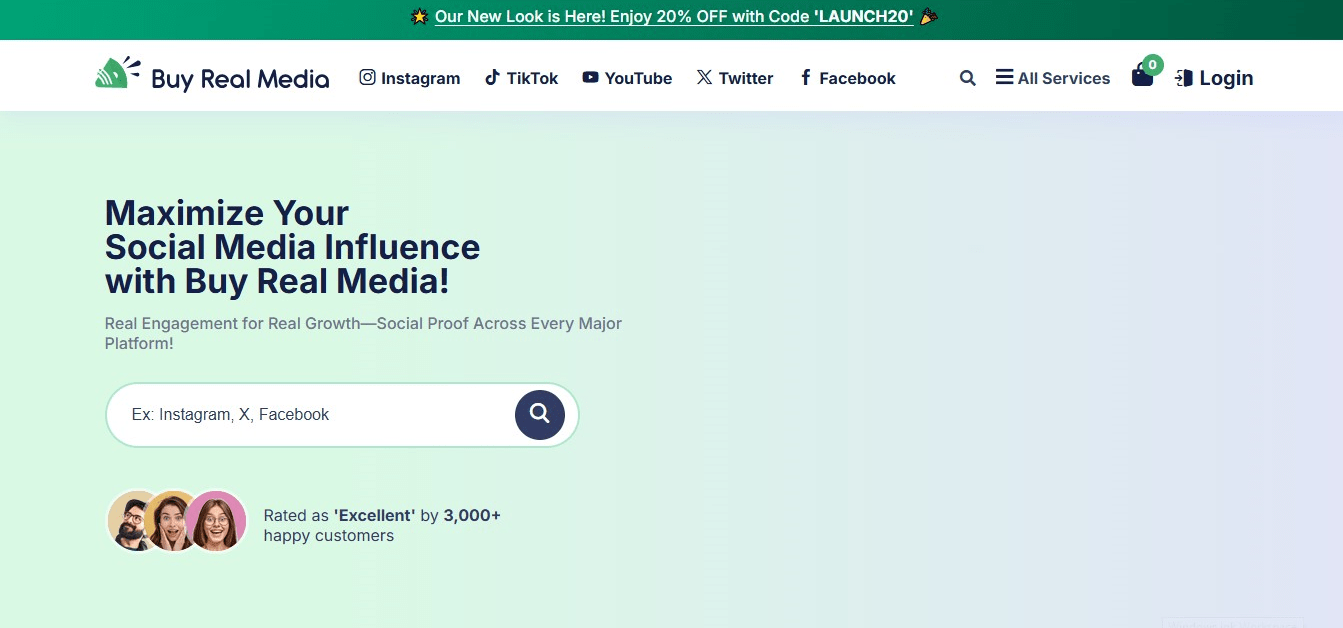This screenshot has height=628, width=1343.
Task: Click the YouTube play icon in navbar
Action: (x=591, y=77)
